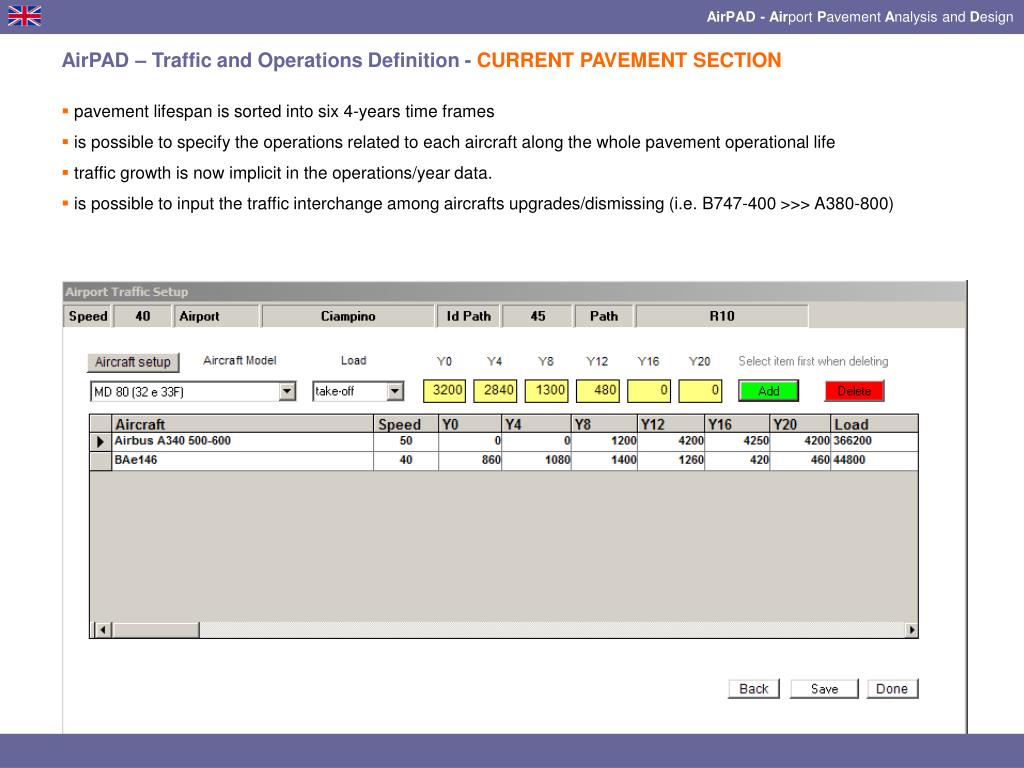Open the Load take-off dropdown arrow

(394, 391)
